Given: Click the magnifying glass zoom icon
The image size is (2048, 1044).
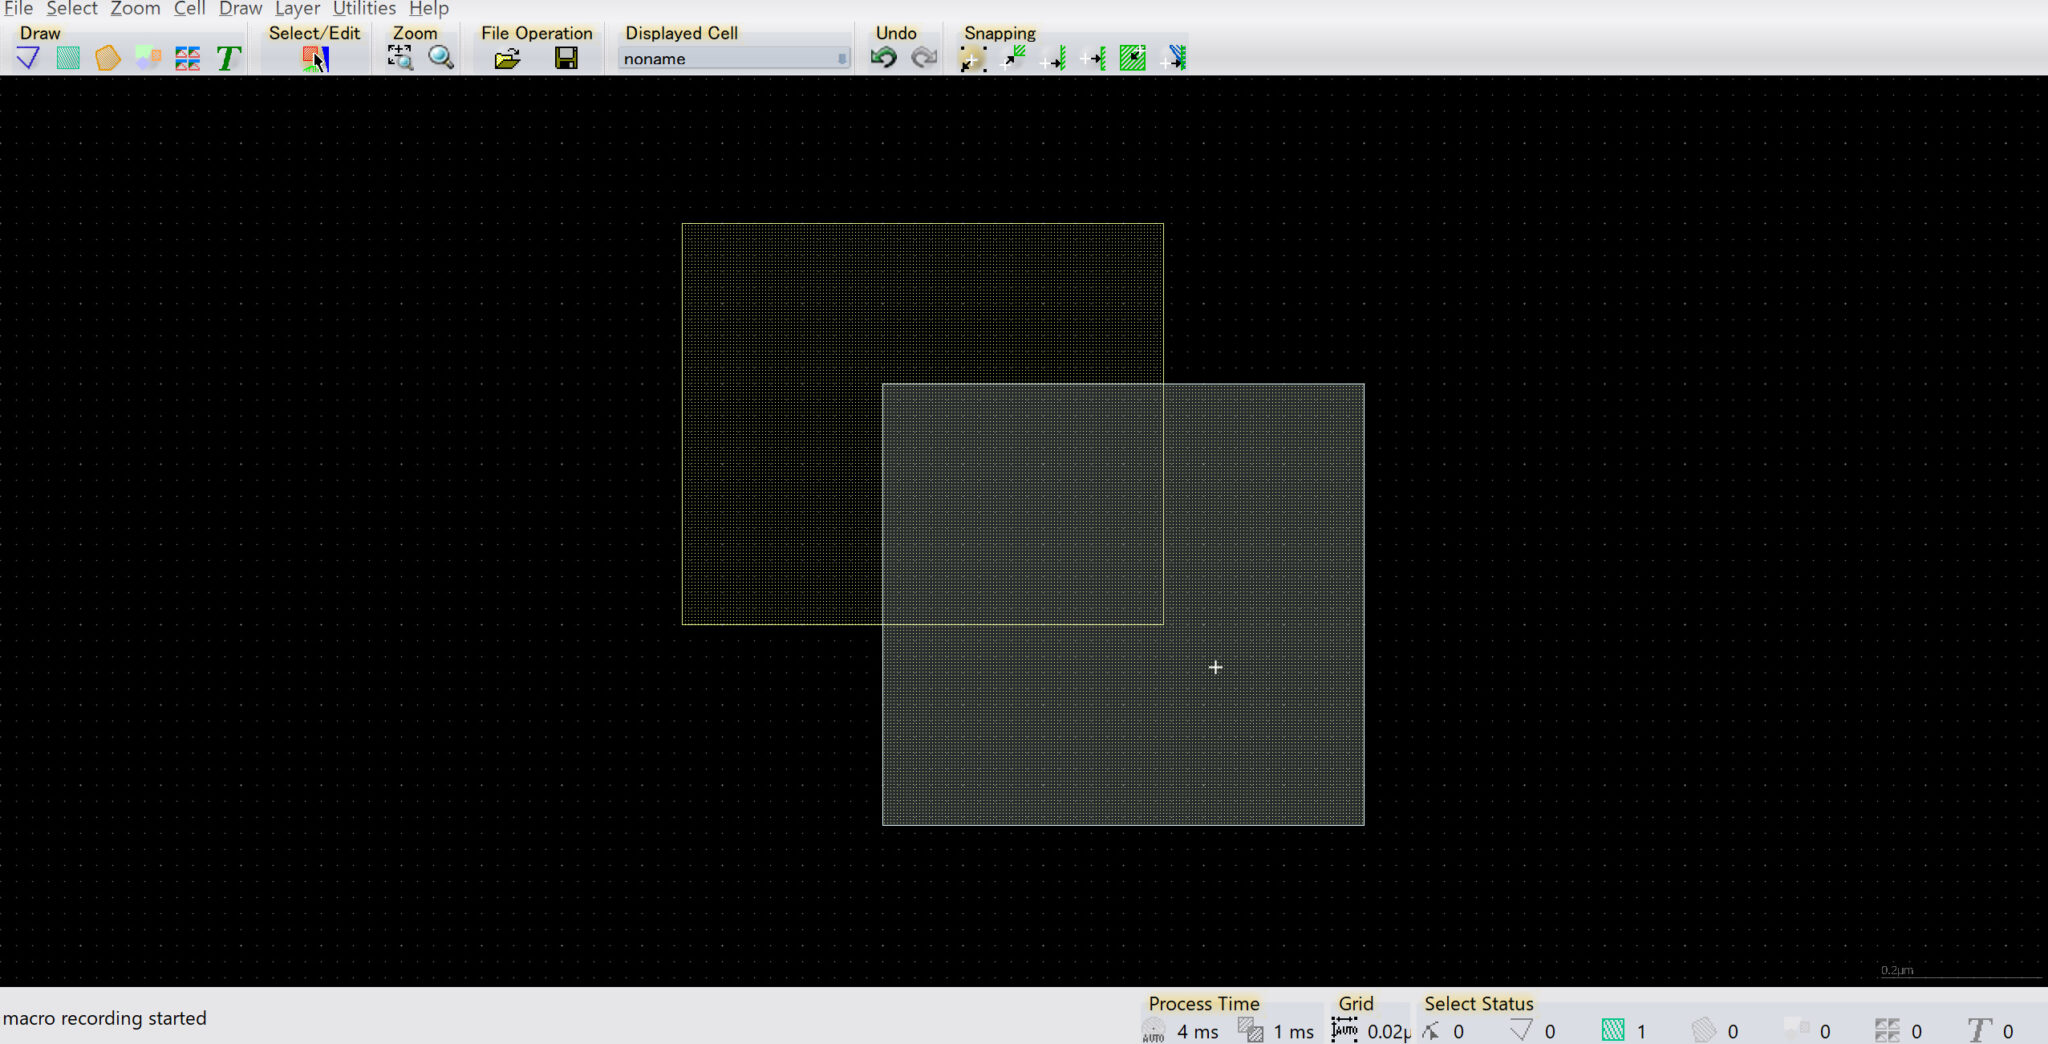Looking at the screenshot, I should (x=441, y=58).
